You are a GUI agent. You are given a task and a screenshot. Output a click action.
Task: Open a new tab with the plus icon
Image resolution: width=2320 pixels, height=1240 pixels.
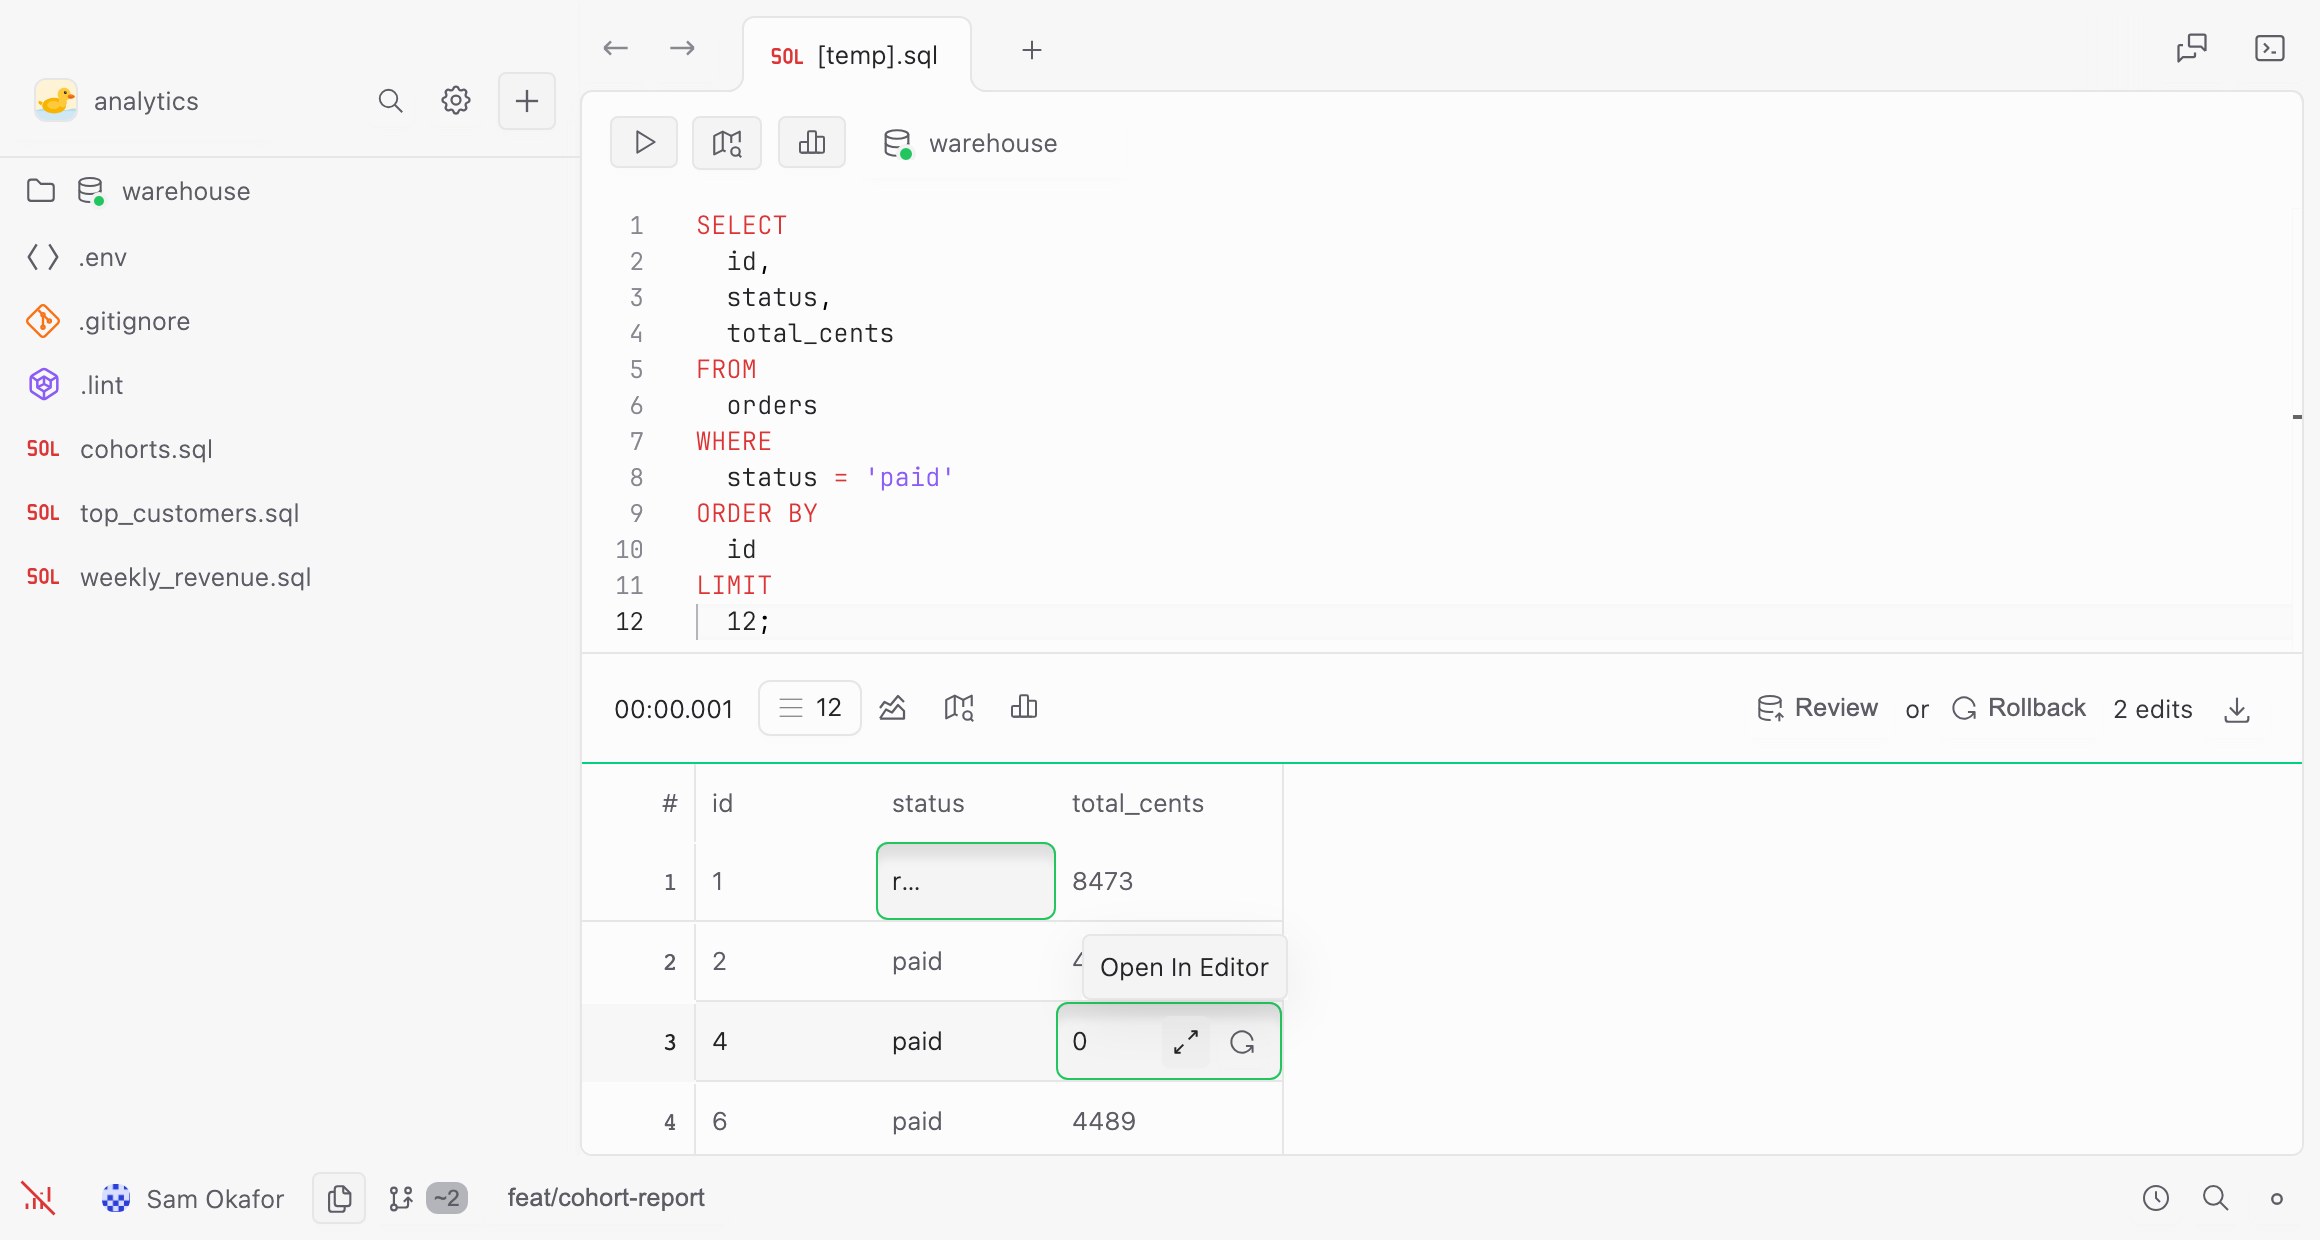(1032, 50)
